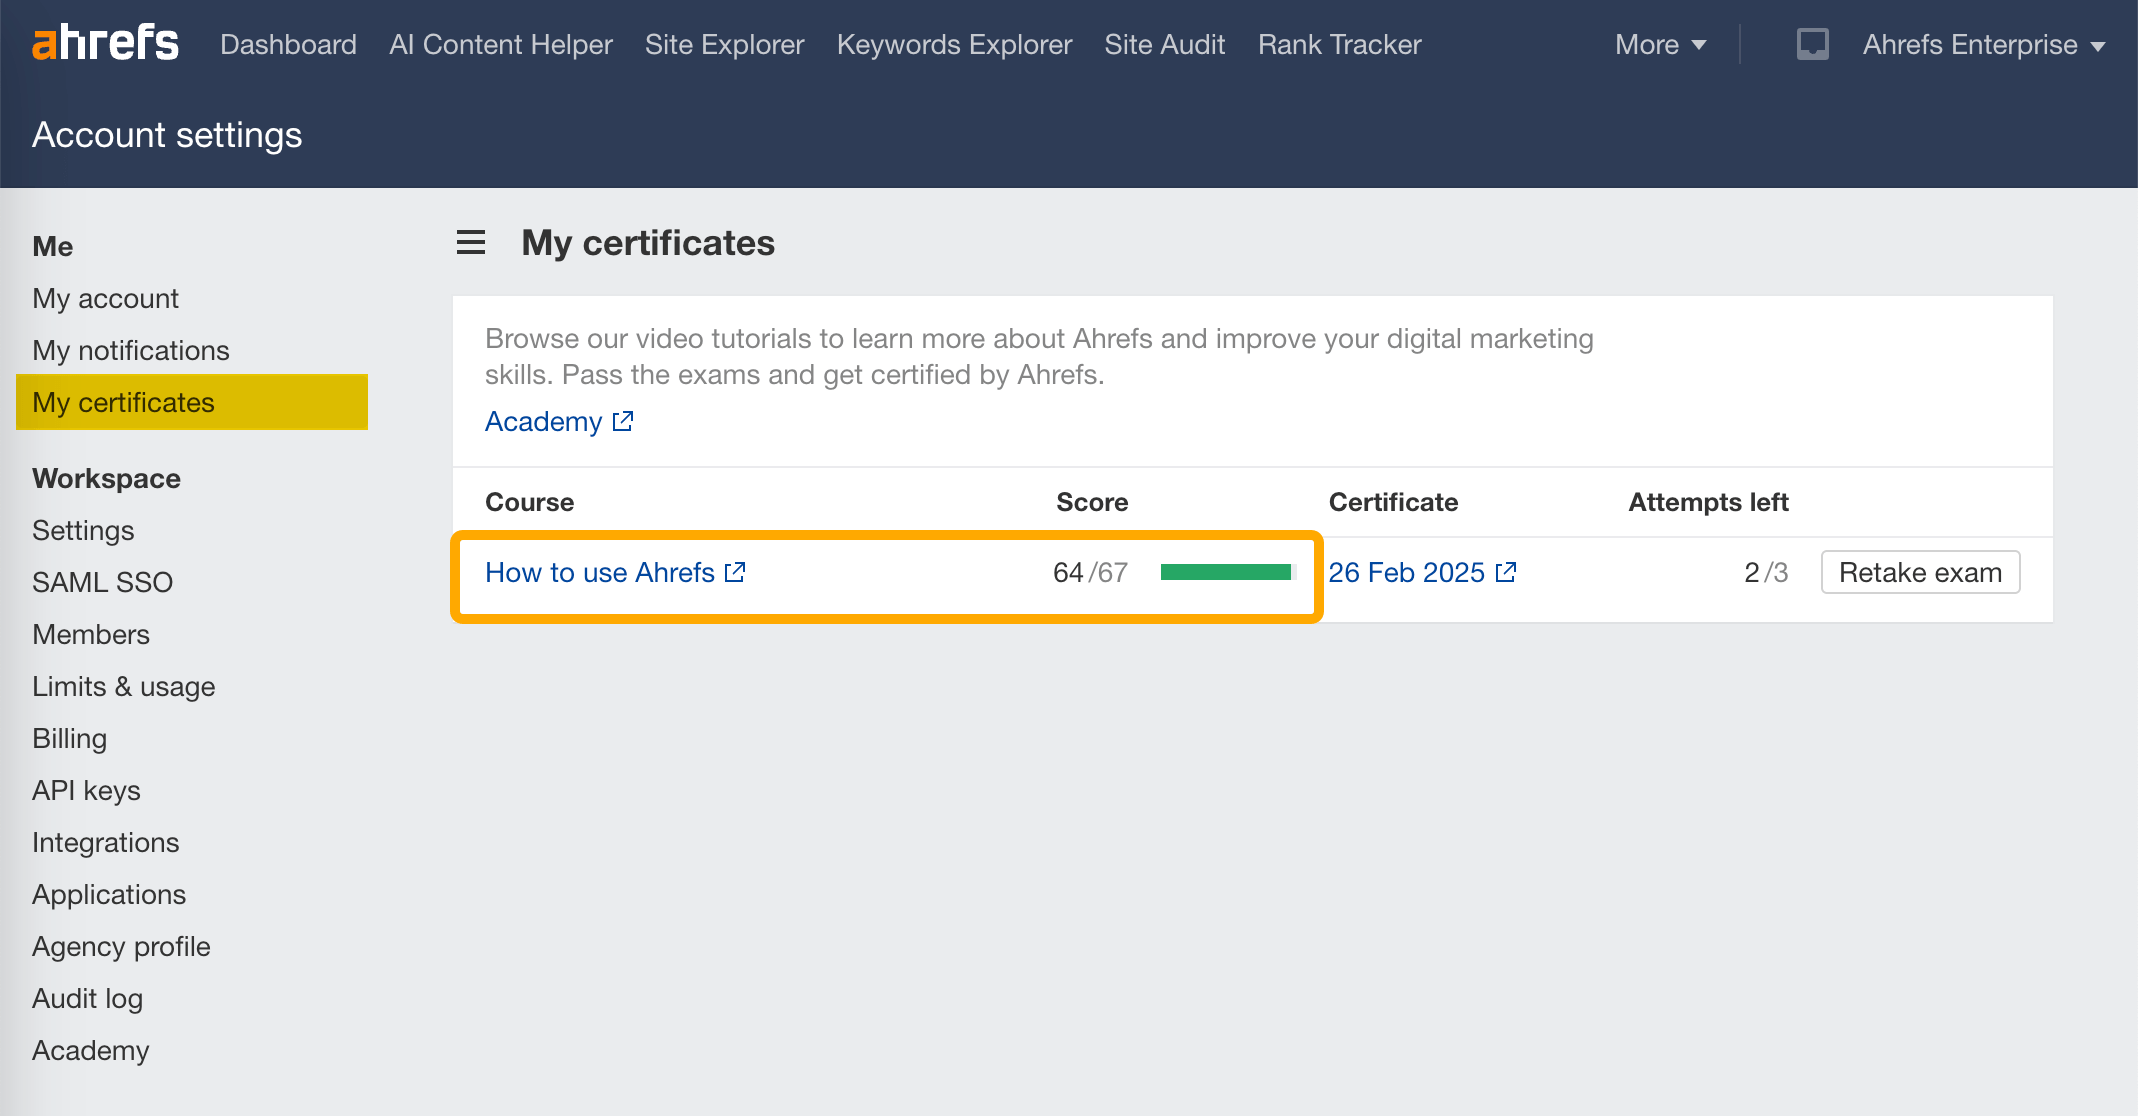Click the Ahrefs logo
This screenshot has height=1116, width=2138.
click(105, 44)
